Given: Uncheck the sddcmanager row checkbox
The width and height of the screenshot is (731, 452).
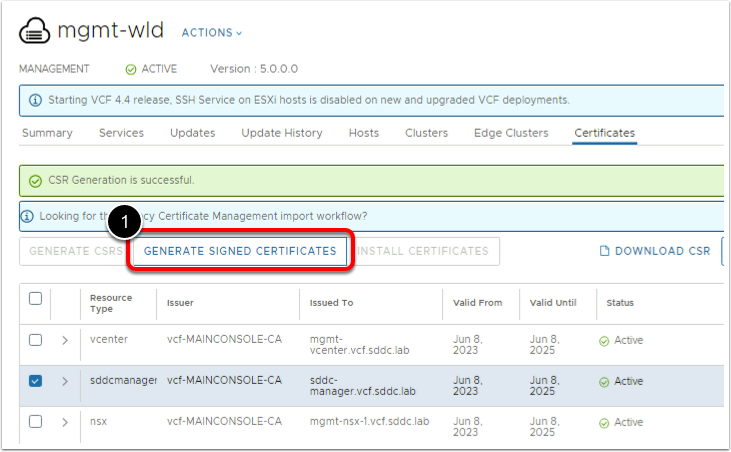Looking at the screenshot, I should pyautogui.click(x=35, y=381).
